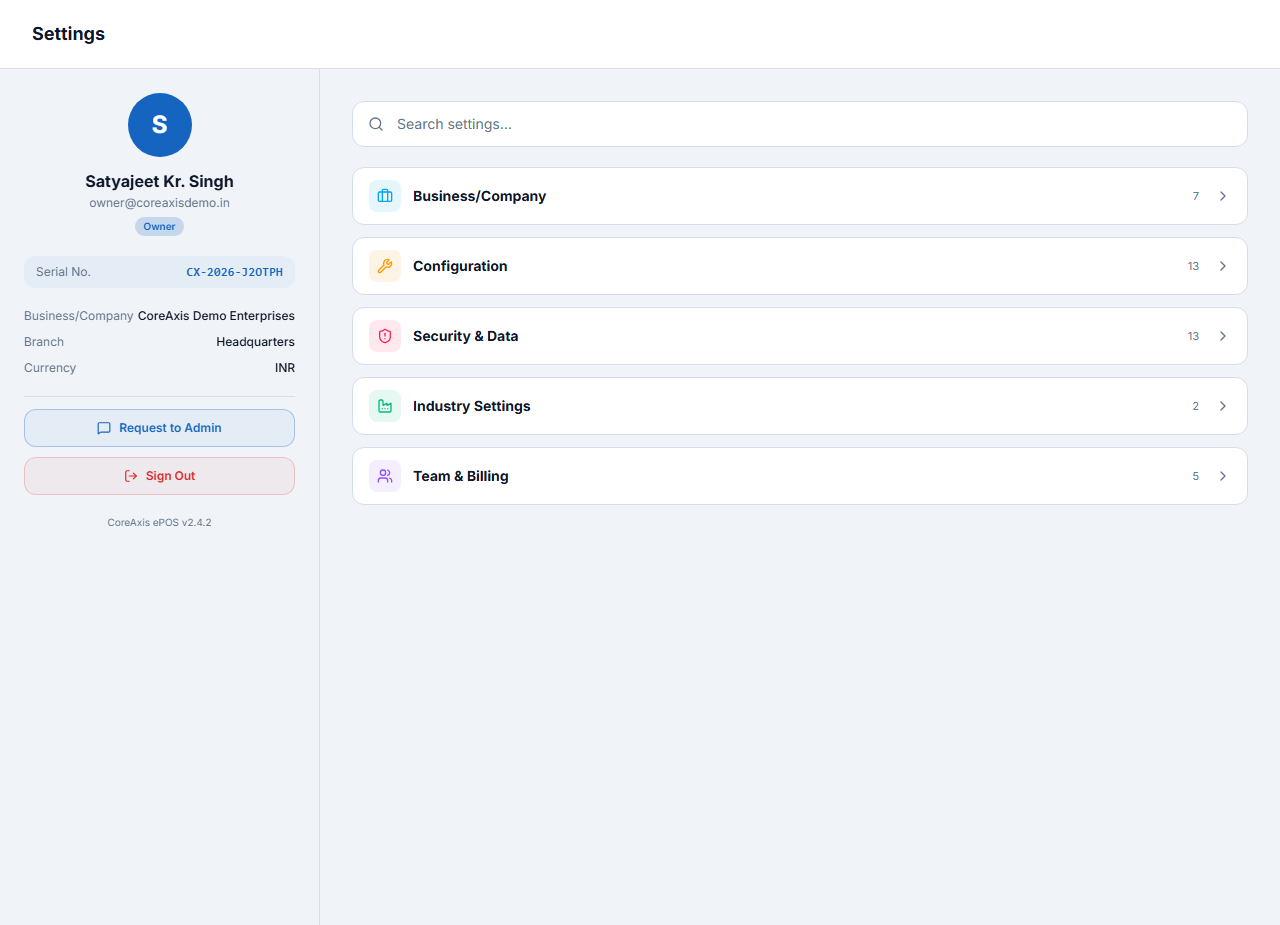Click the CoreAxis ePOS v2.4.2 version text
The height and width of the screenshot is (925, 1280).
coord(159,522)
